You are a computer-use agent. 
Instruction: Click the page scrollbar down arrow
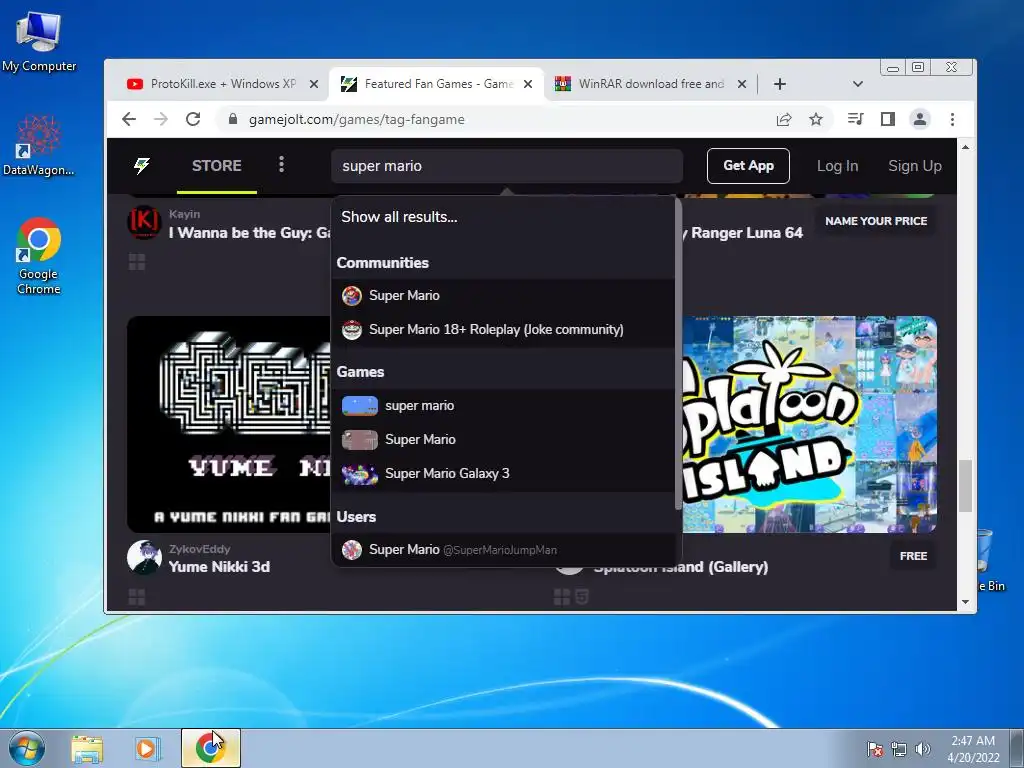pyautogui.click(x=965, y=602)
